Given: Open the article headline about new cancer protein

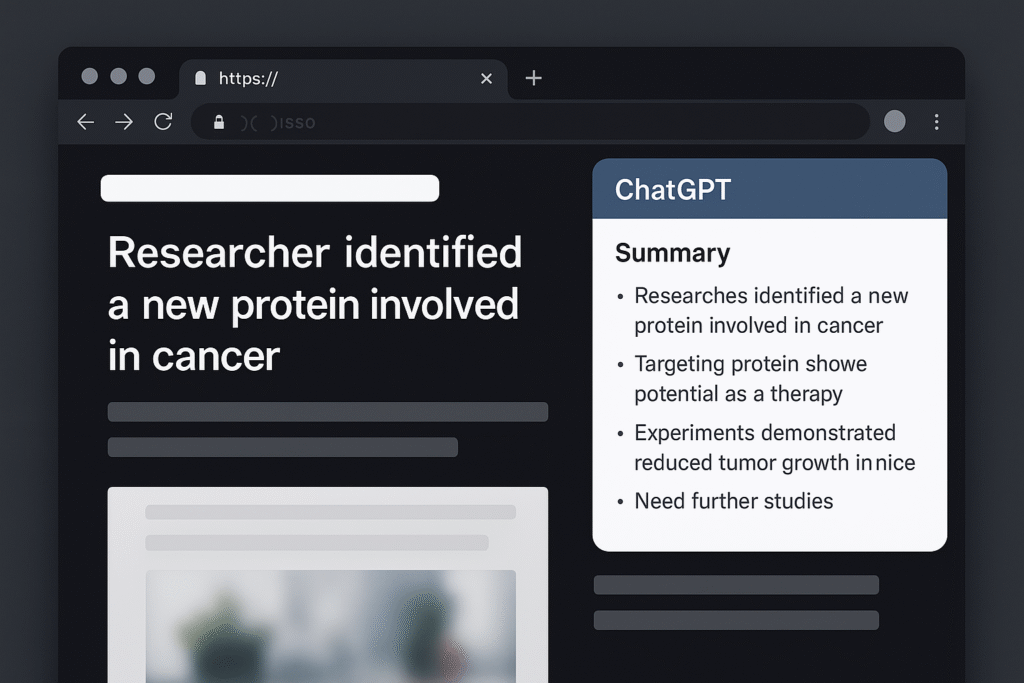Looking at the screenshot, I should point(315,305).
